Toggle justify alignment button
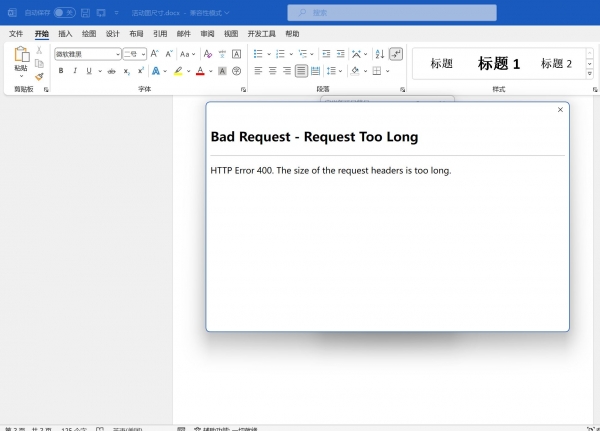 click(x=301, y=71)
